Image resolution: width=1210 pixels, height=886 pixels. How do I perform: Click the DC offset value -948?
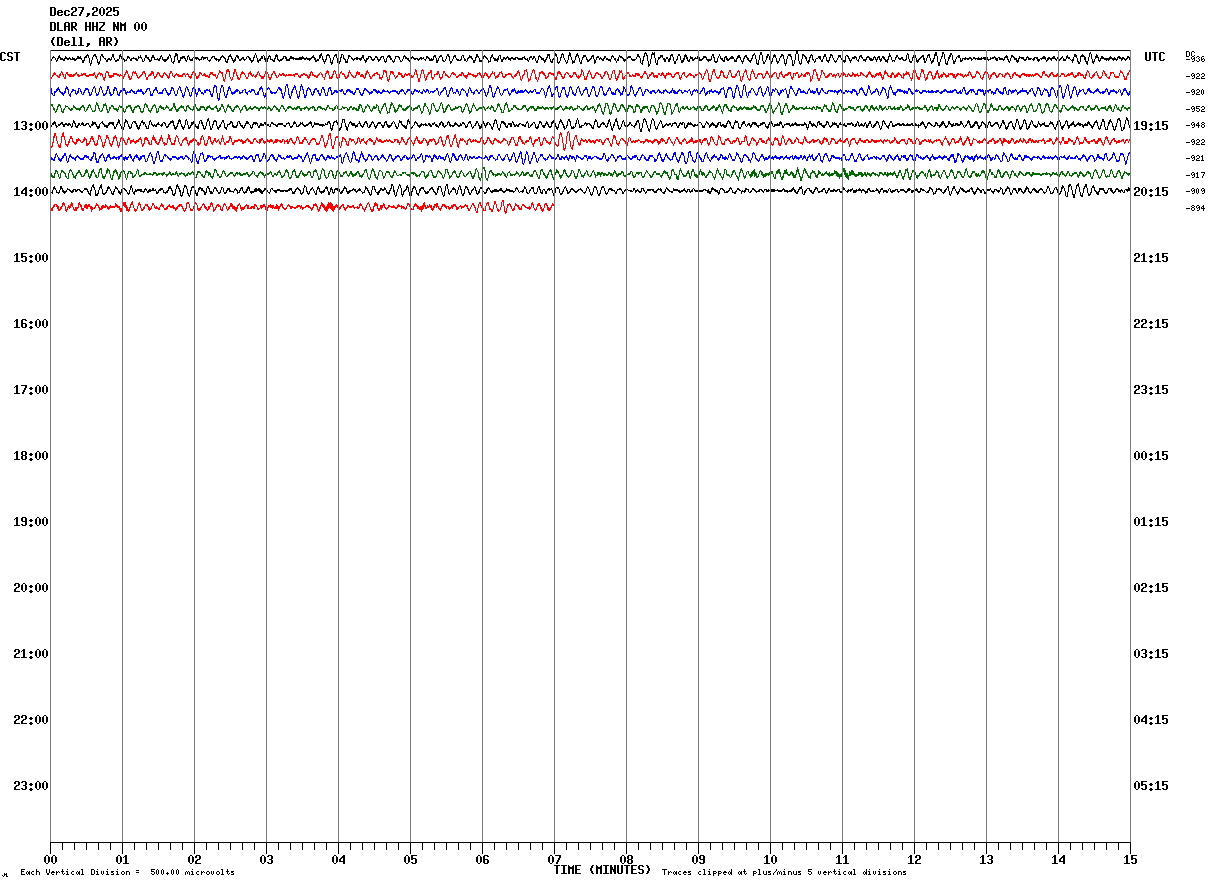(1196, 125)
